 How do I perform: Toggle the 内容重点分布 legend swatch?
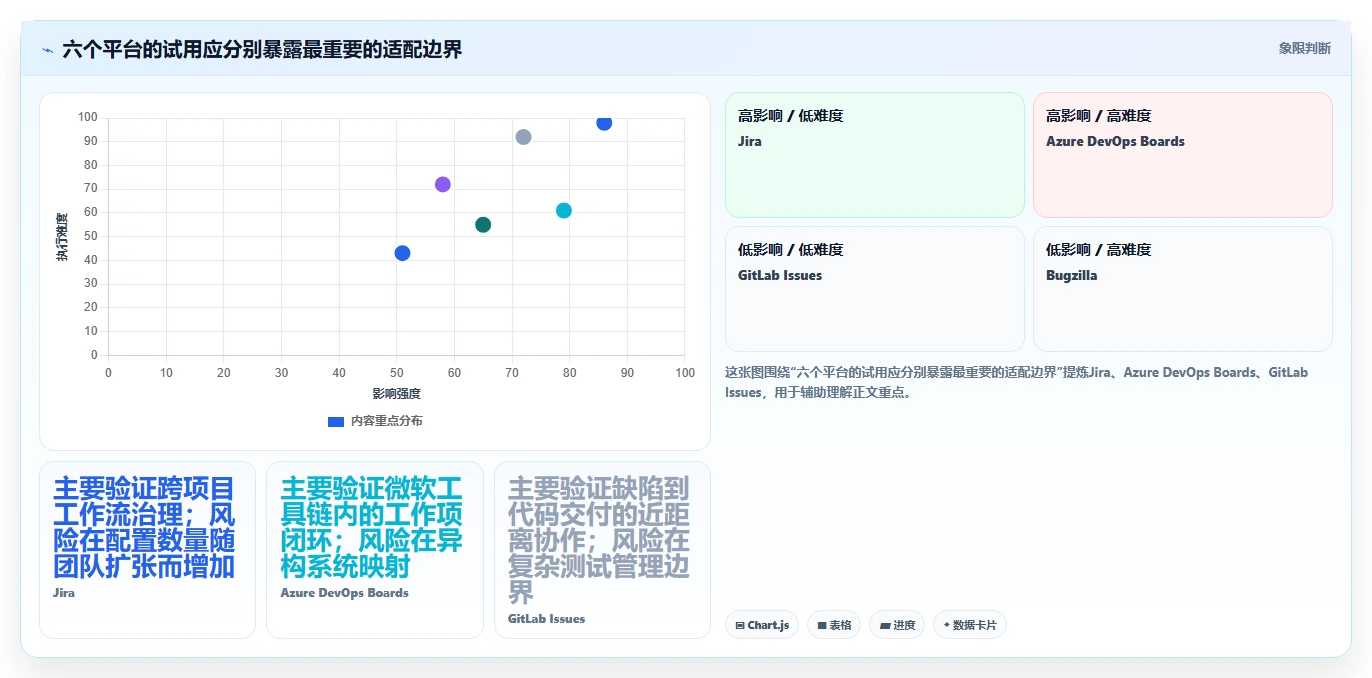click(x=336, y=421)
